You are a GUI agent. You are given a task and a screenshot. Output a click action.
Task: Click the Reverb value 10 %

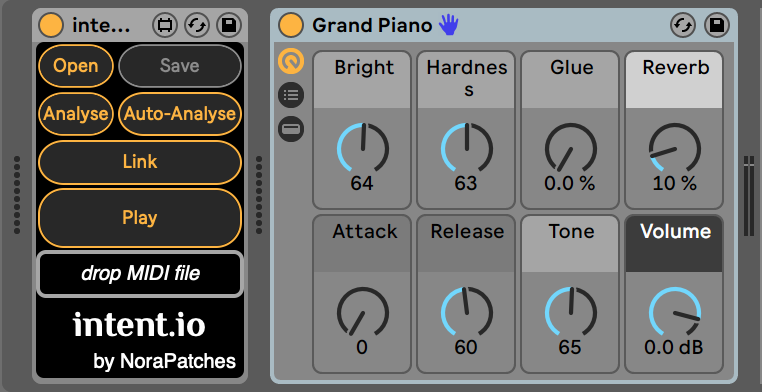675,184
